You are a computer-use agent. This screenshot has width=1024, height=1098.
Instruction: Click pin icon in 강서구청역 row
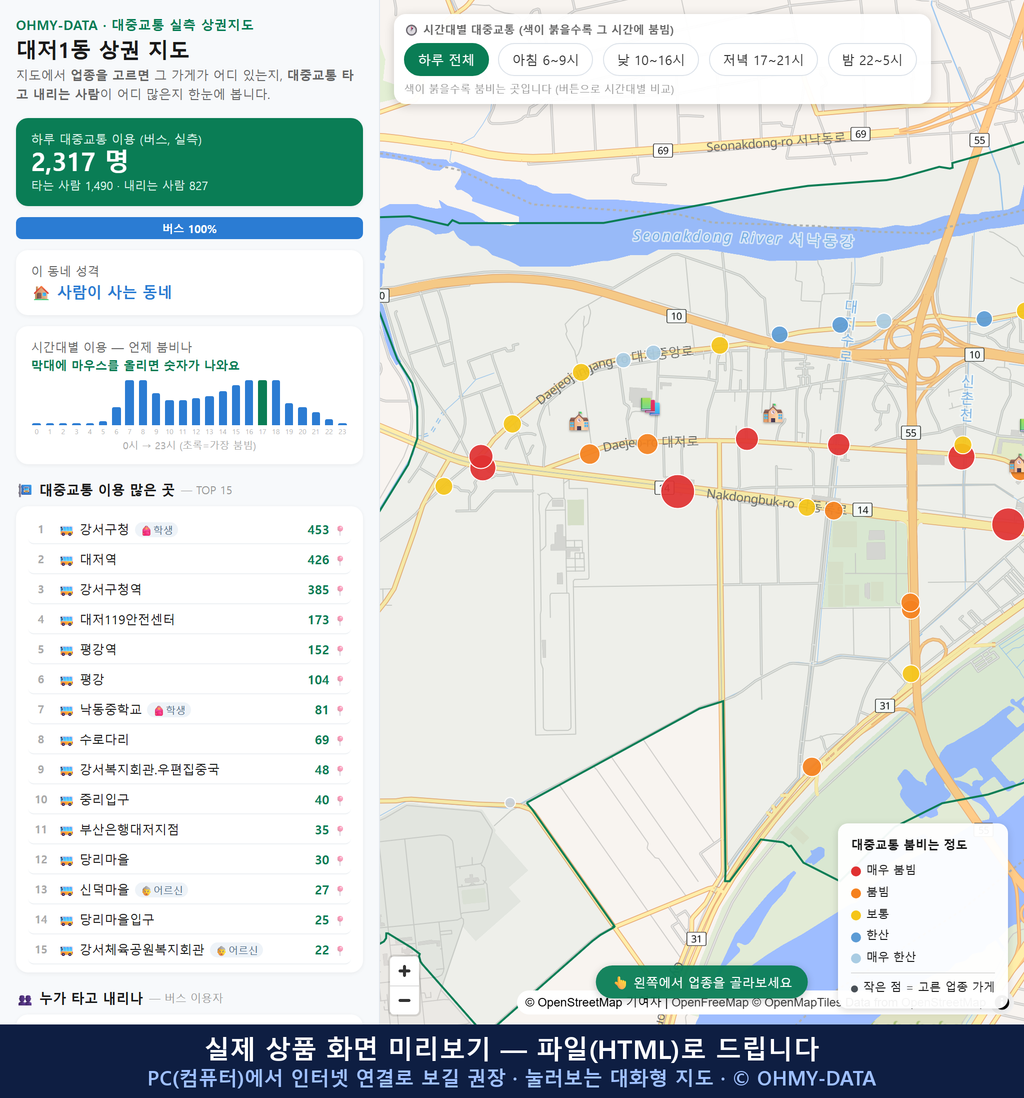coord(340,590)
